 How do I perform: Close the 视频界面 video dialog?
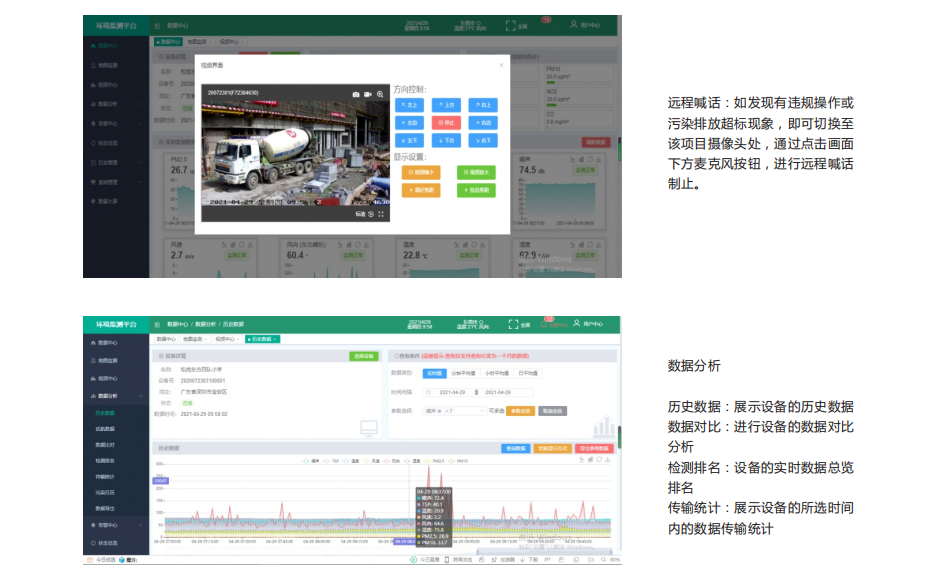pyautogui.click(x=501, y=65)
